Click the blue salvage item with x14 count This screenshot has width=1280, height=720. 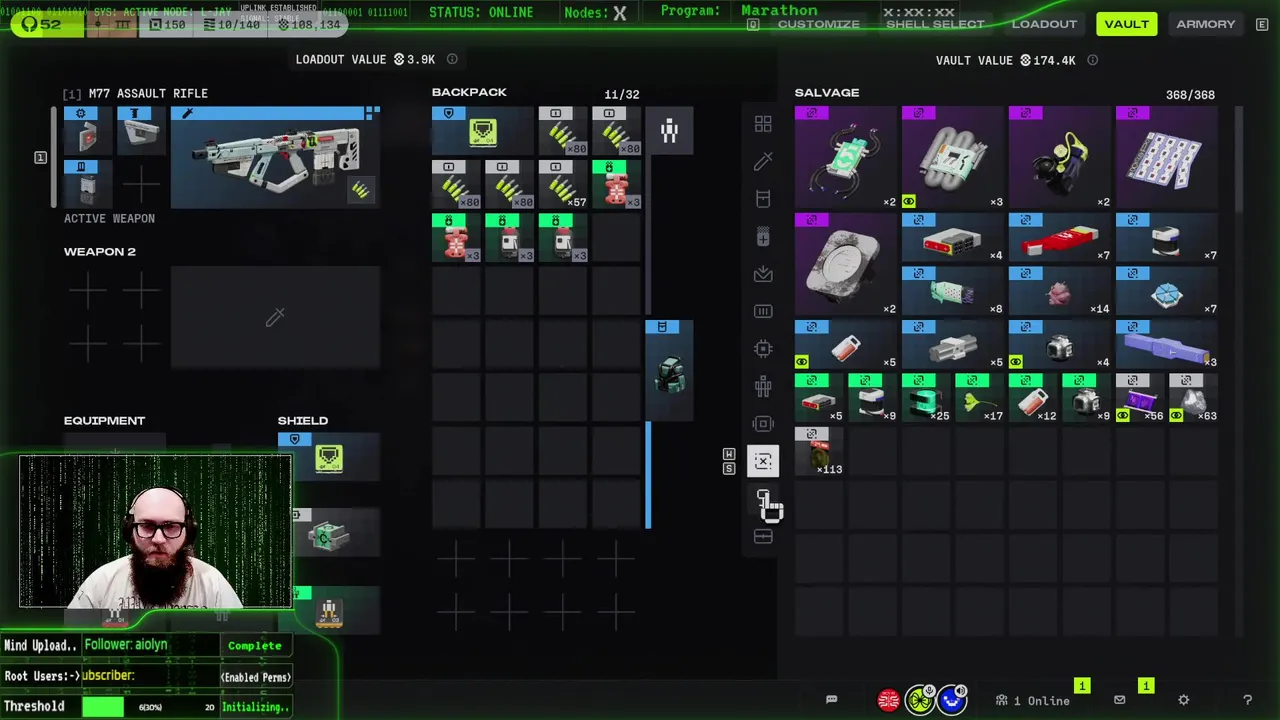coord(1060,291)
